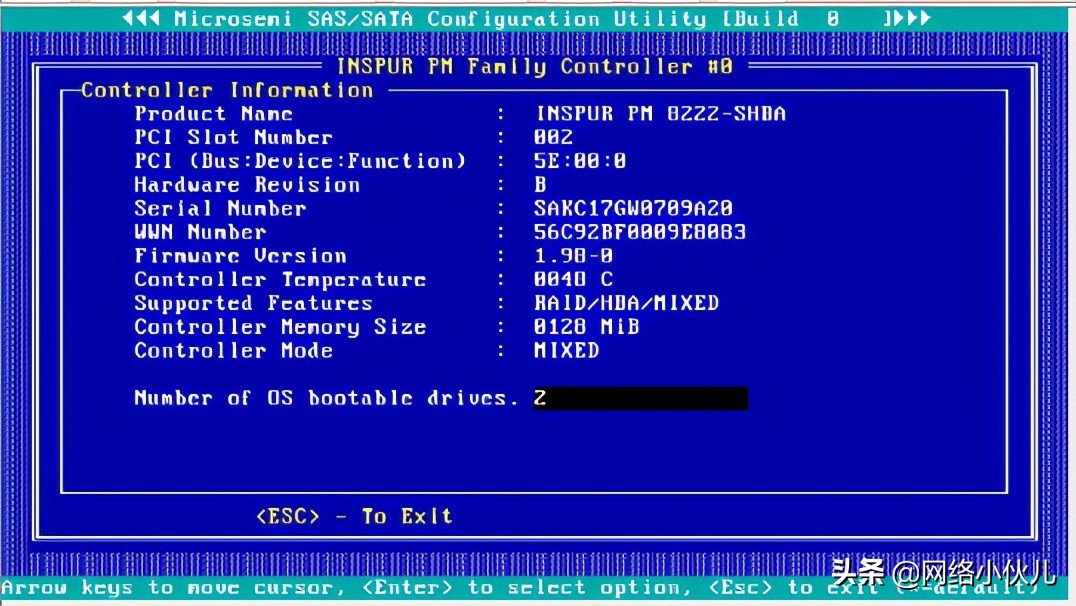Image resolution: width=1076 pixels, height=606 pixels.
Task: Click the bottom Arrow keys help line
Action: coord(400,588)
